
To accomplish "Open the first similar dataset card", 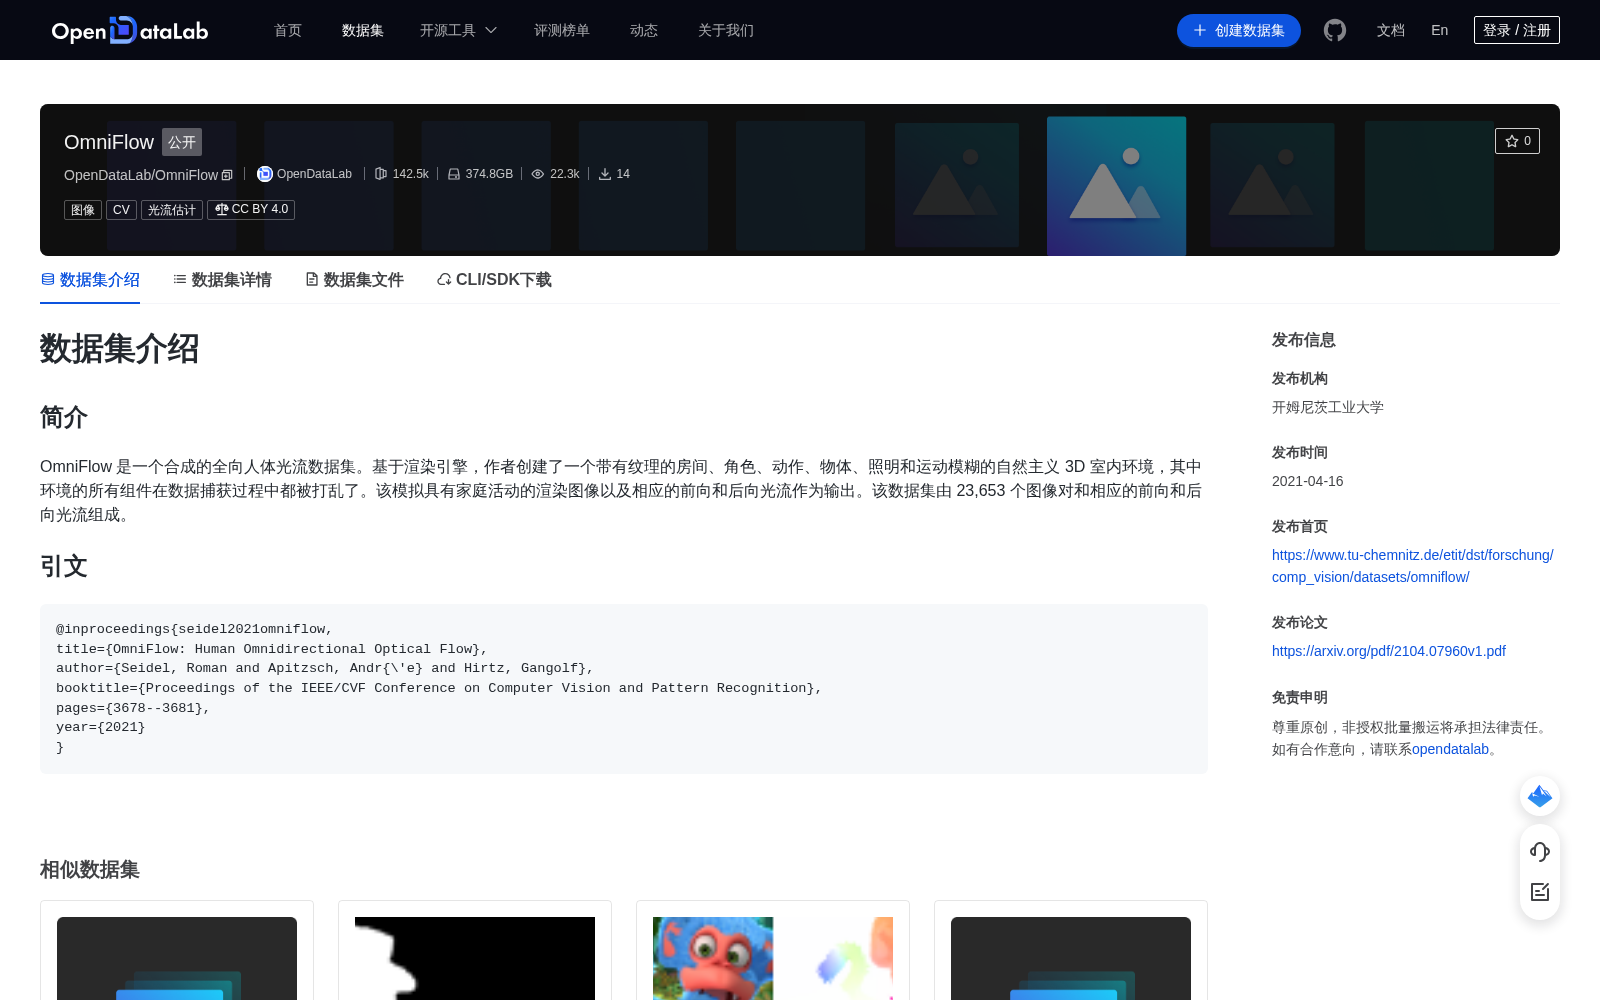I will point(177,950).
